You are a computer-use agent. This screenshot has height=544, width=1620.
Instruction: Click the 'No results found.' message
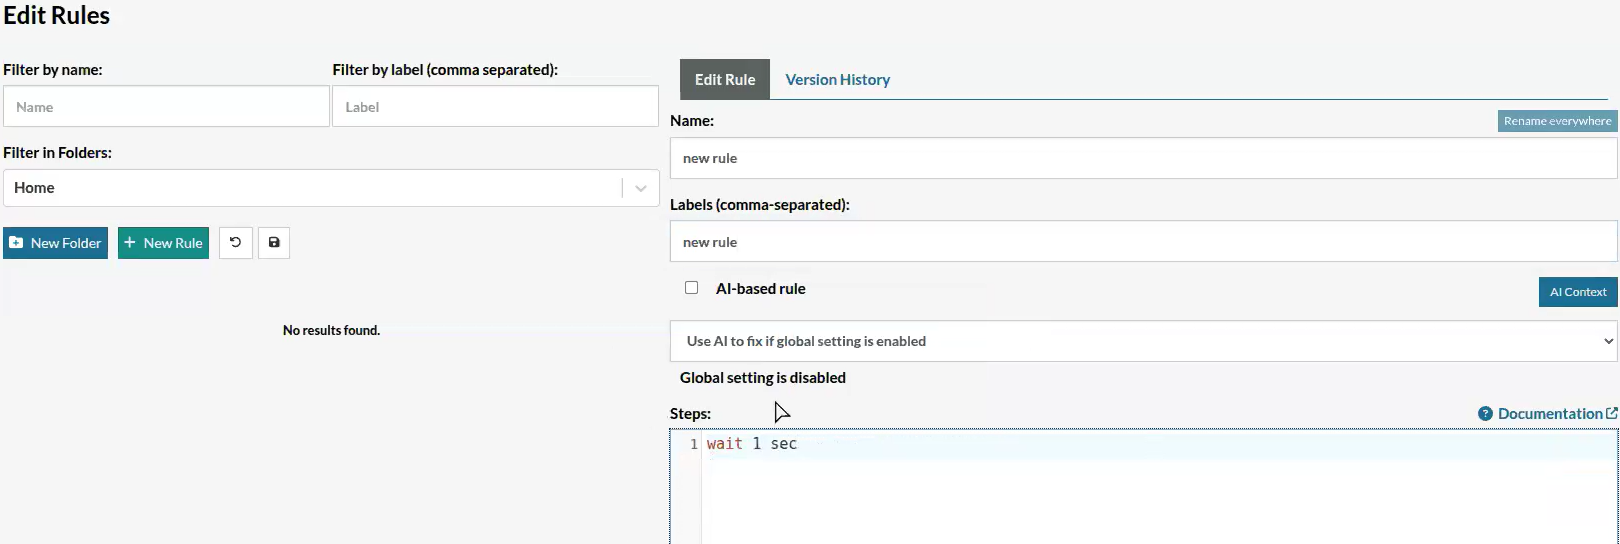(x=331, y=330)
